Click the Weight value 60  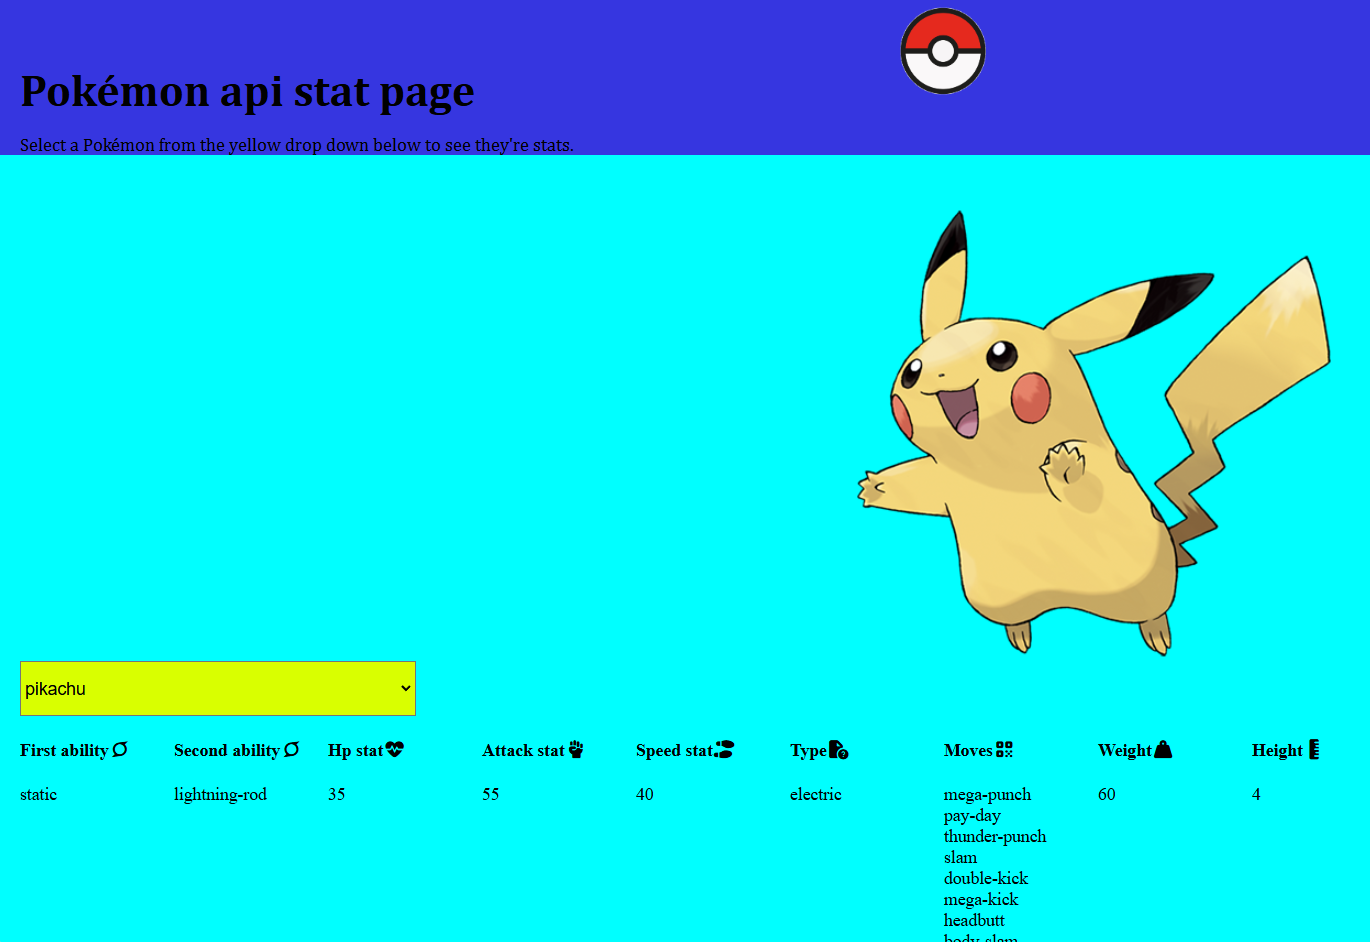[x=1107, y=794]
